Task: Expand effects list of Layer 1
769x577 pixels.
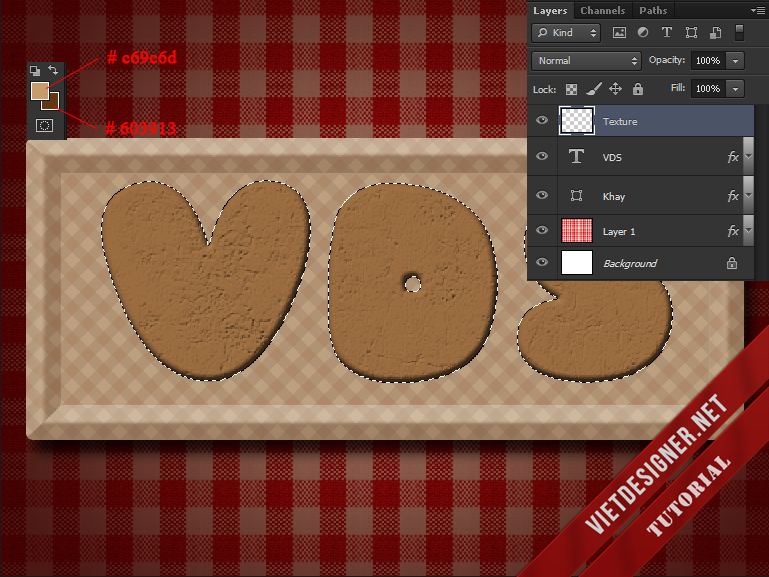Action: click(748, 230)
